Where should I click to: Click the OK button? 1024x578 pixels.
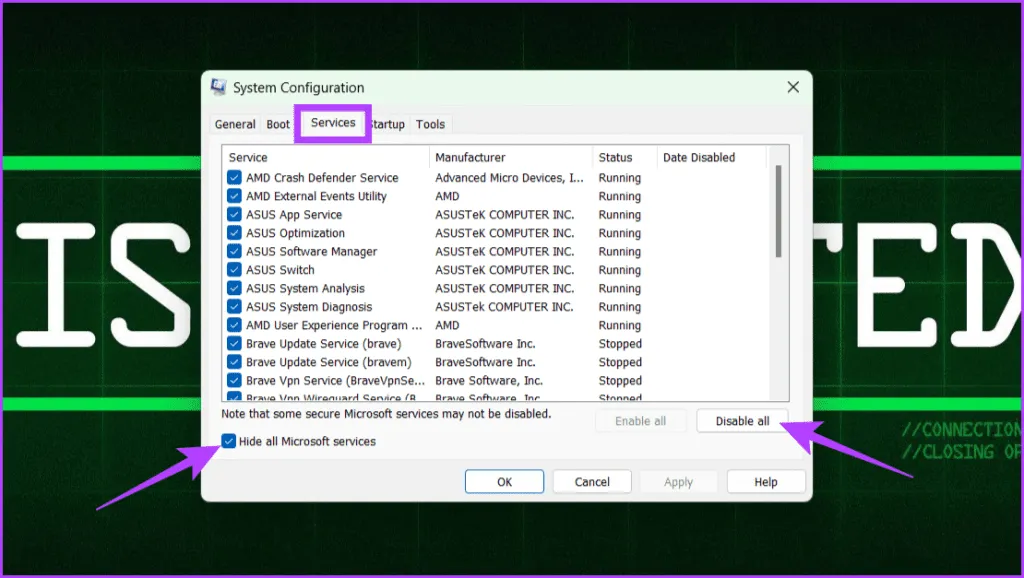click(x=505, y=482)
